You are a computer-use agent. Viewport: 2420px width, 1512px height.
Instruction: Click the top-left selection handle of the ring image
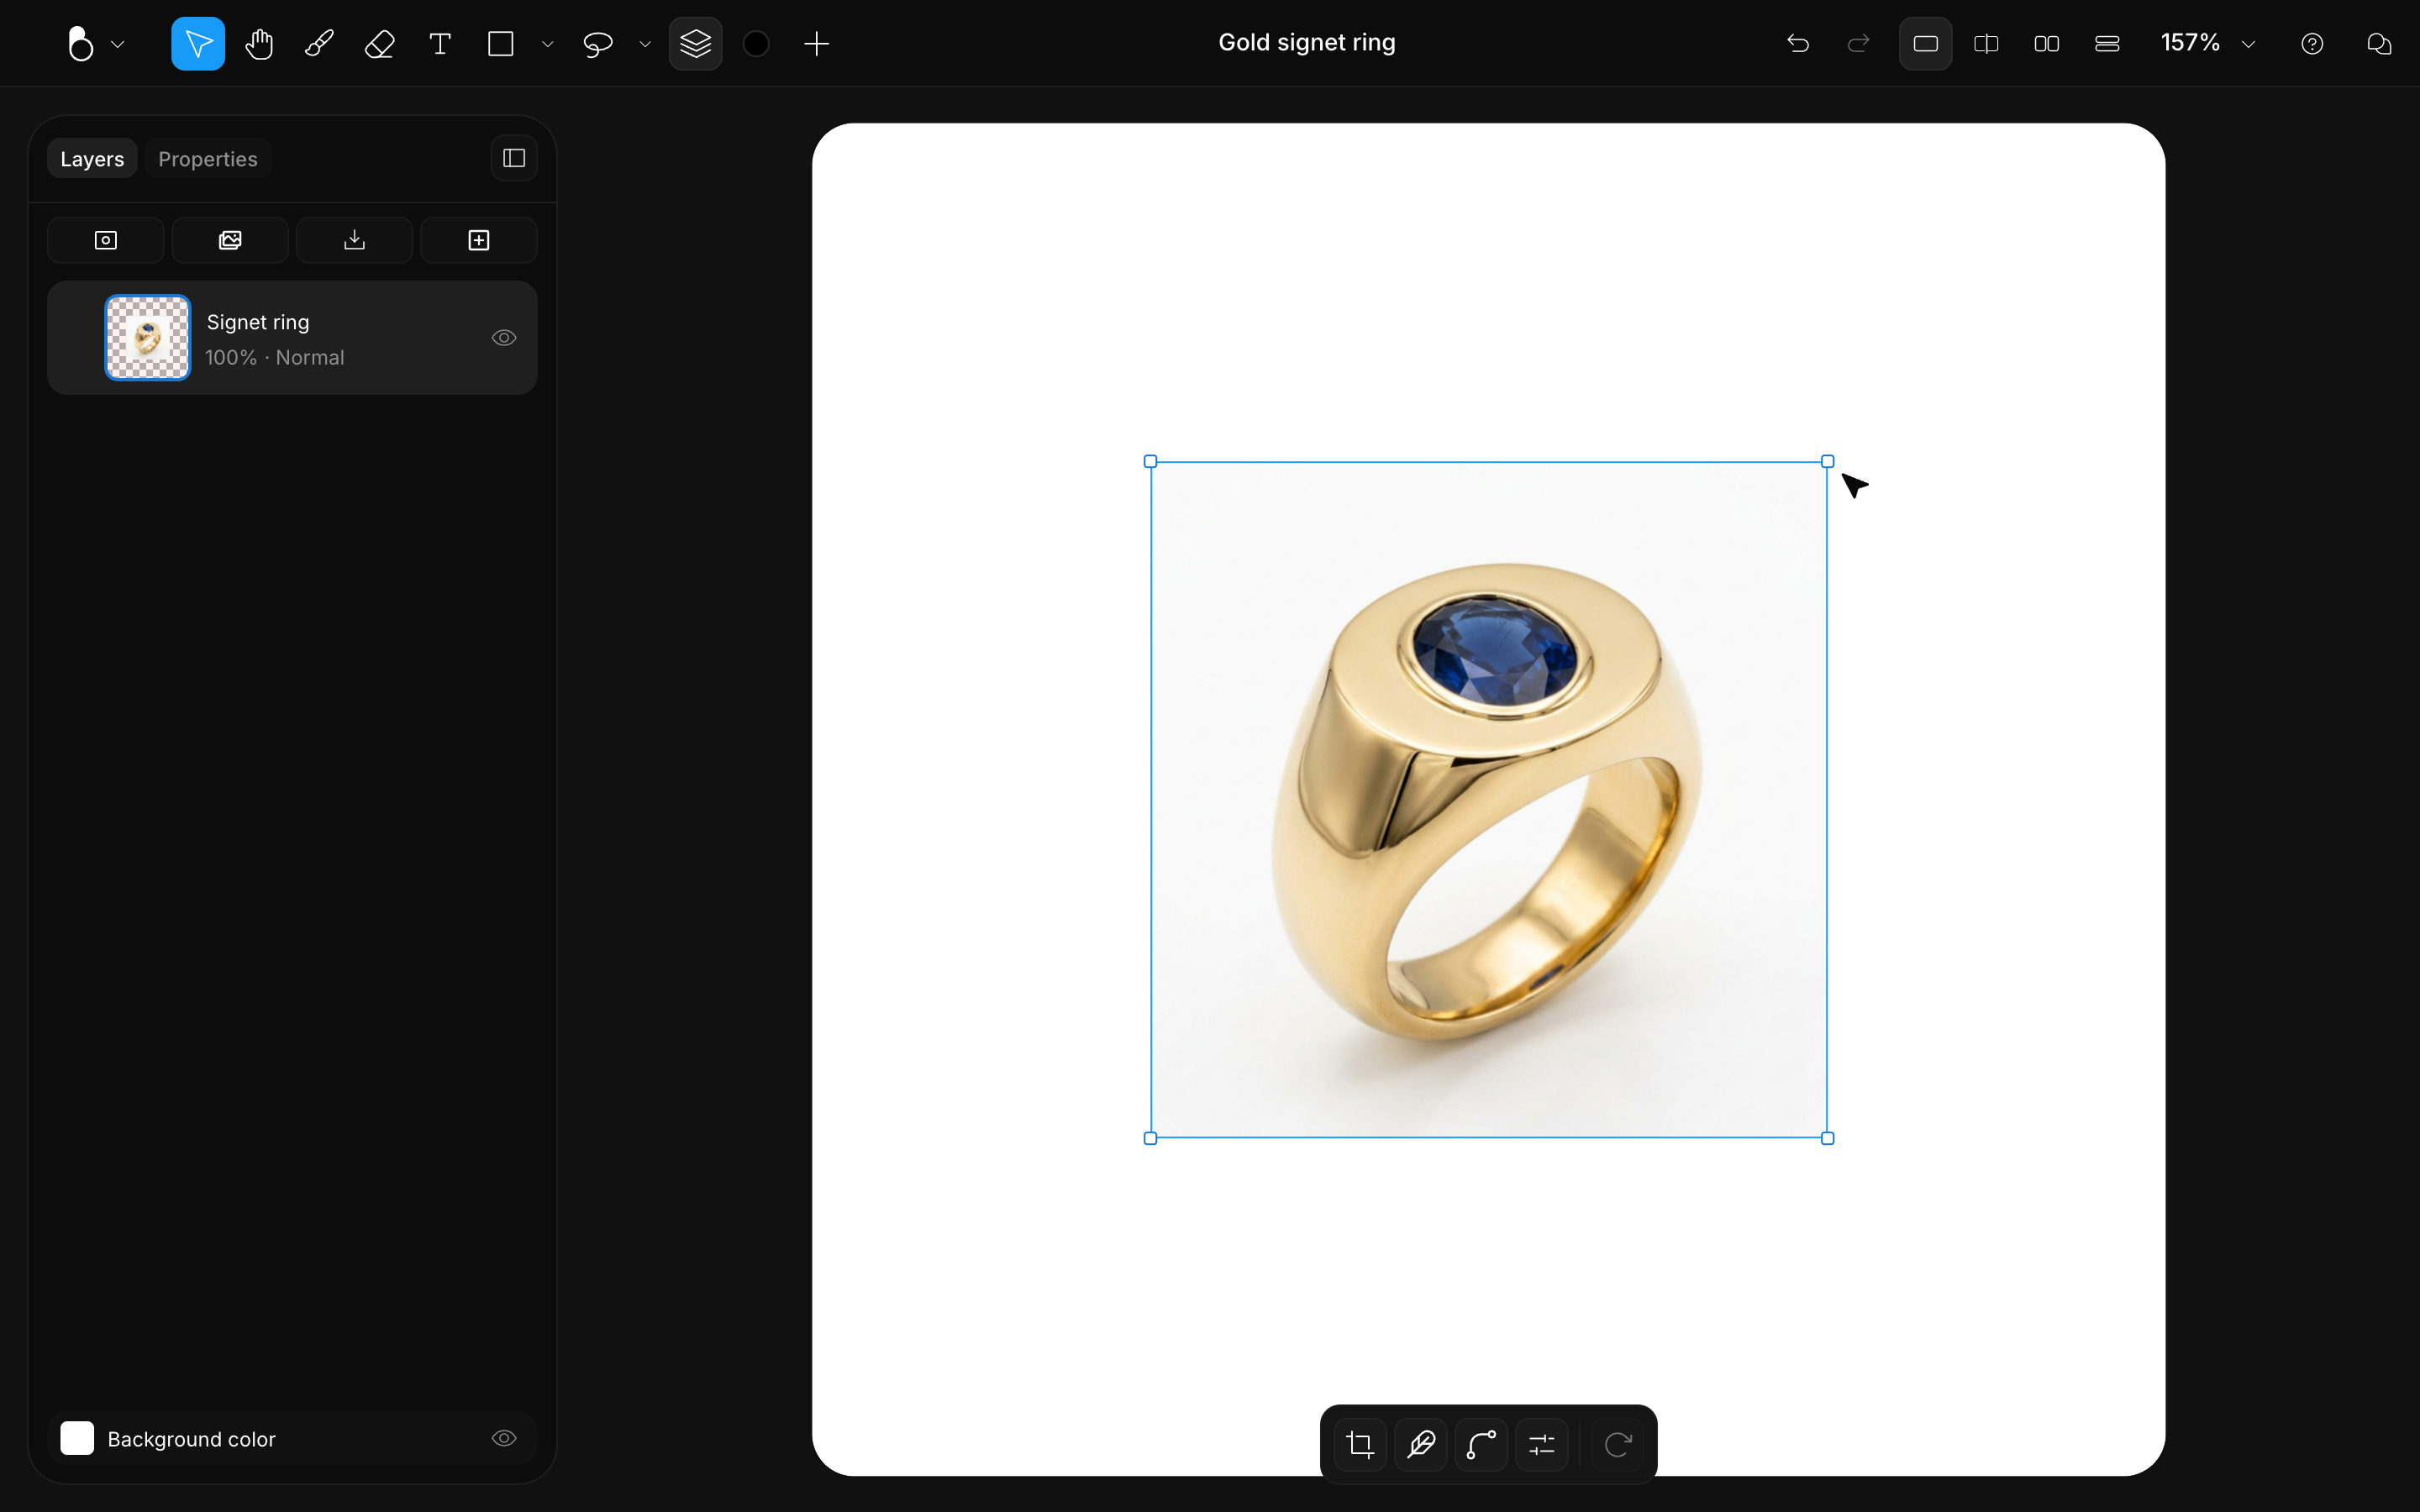1150,462
